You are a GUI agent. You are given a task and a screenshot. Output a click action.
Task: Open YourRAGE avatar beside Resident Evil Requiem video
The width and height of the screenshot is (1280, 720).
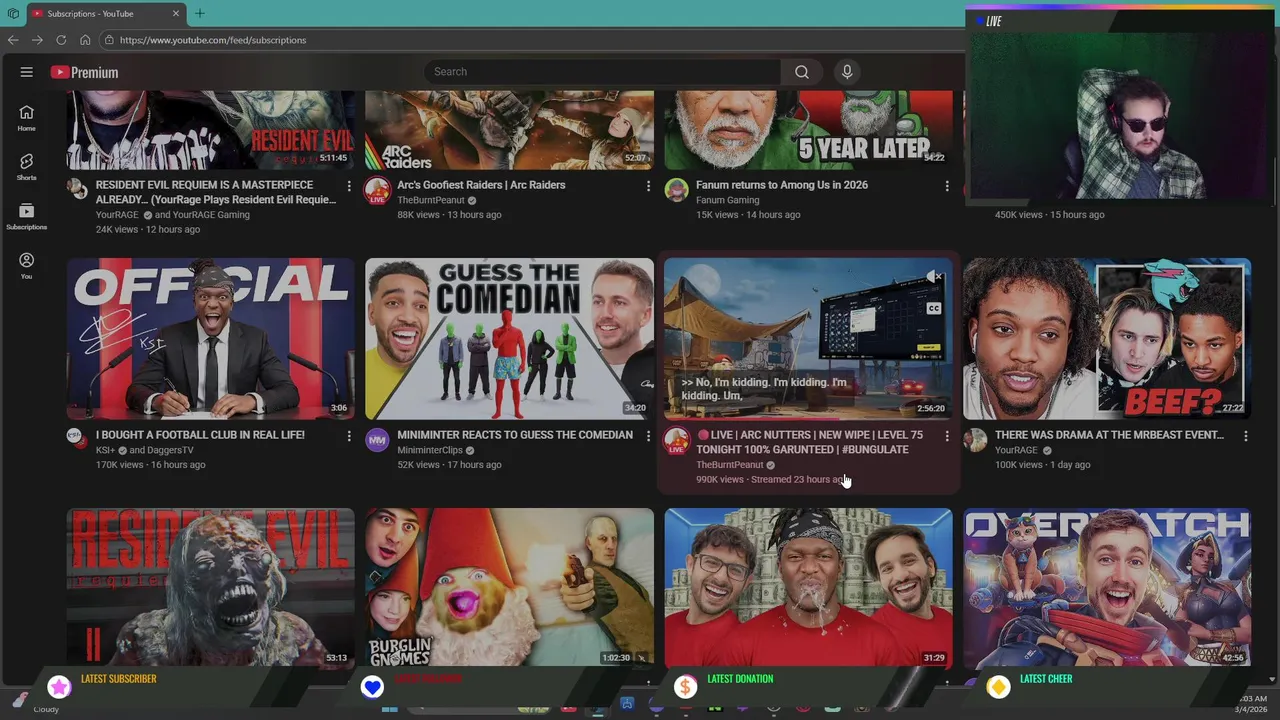pyautogui.click(x=77, y=189)
